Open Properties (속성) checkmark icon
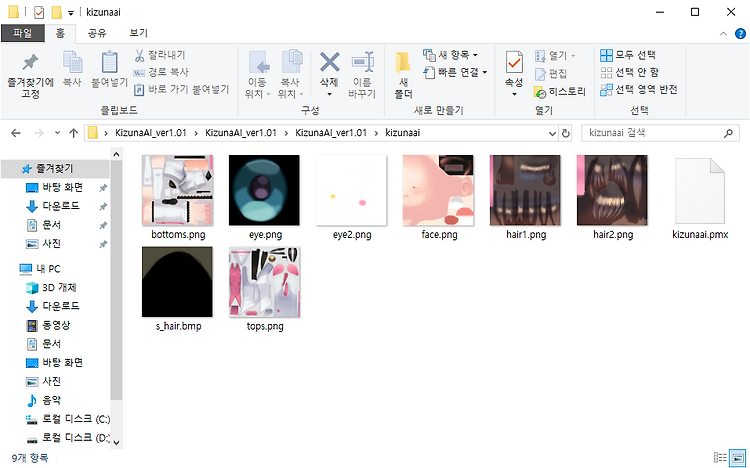Viewport: 750px width, 468px height. pos(514,62)
